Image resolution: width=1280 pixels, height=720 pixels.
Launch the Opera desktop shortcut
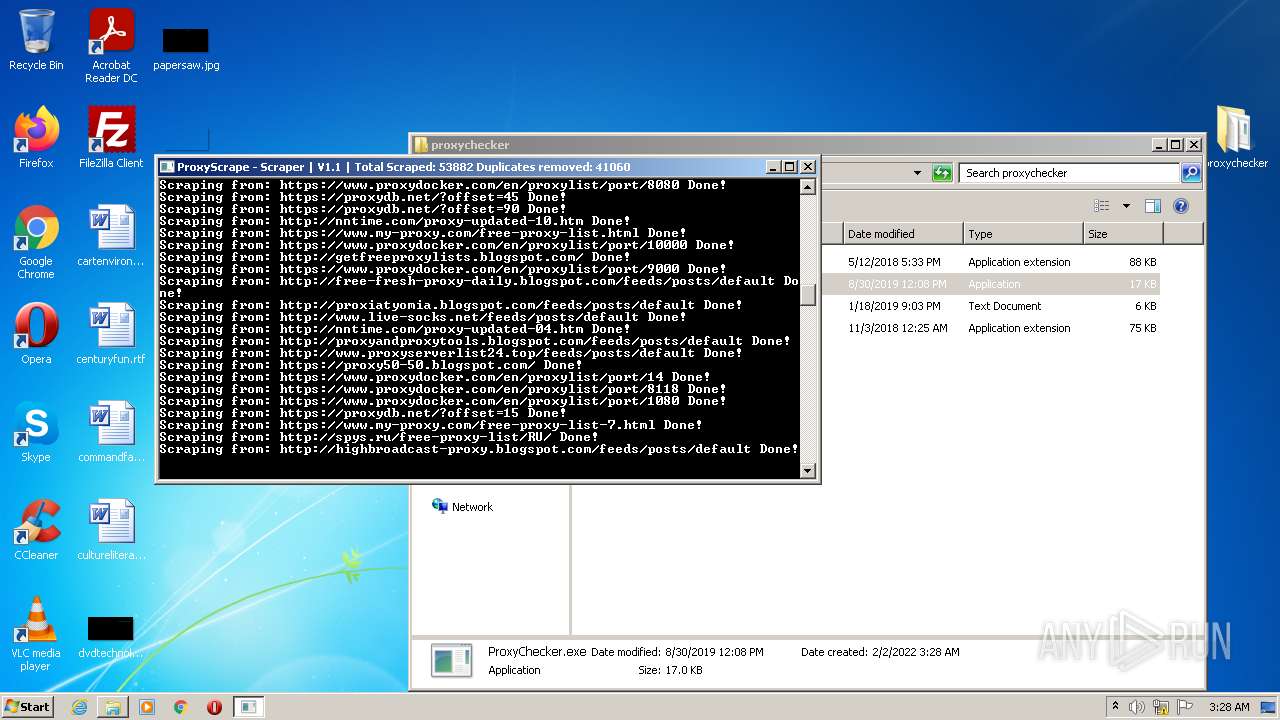tap(36, 334)
